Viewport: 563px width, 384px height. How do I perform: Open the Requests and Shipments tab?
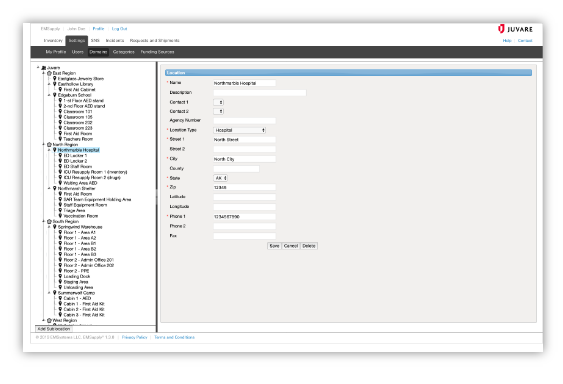[155, 41]
